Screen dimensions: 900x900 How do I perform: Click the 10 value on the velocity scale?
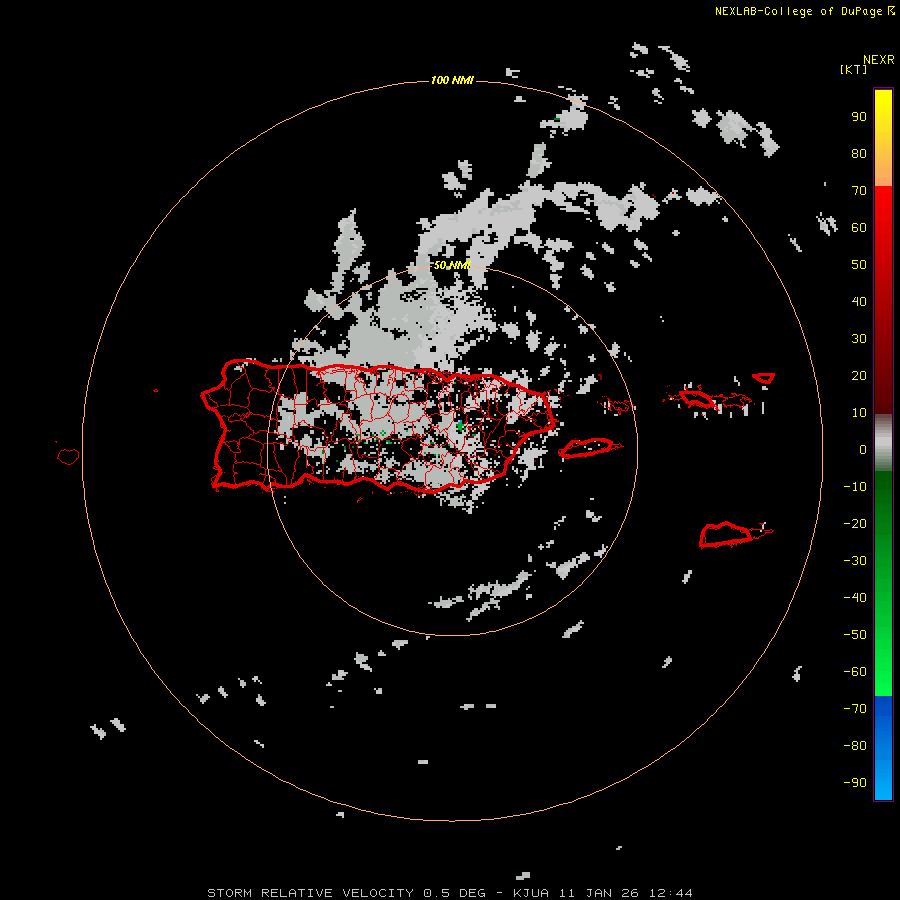(859, 413)
